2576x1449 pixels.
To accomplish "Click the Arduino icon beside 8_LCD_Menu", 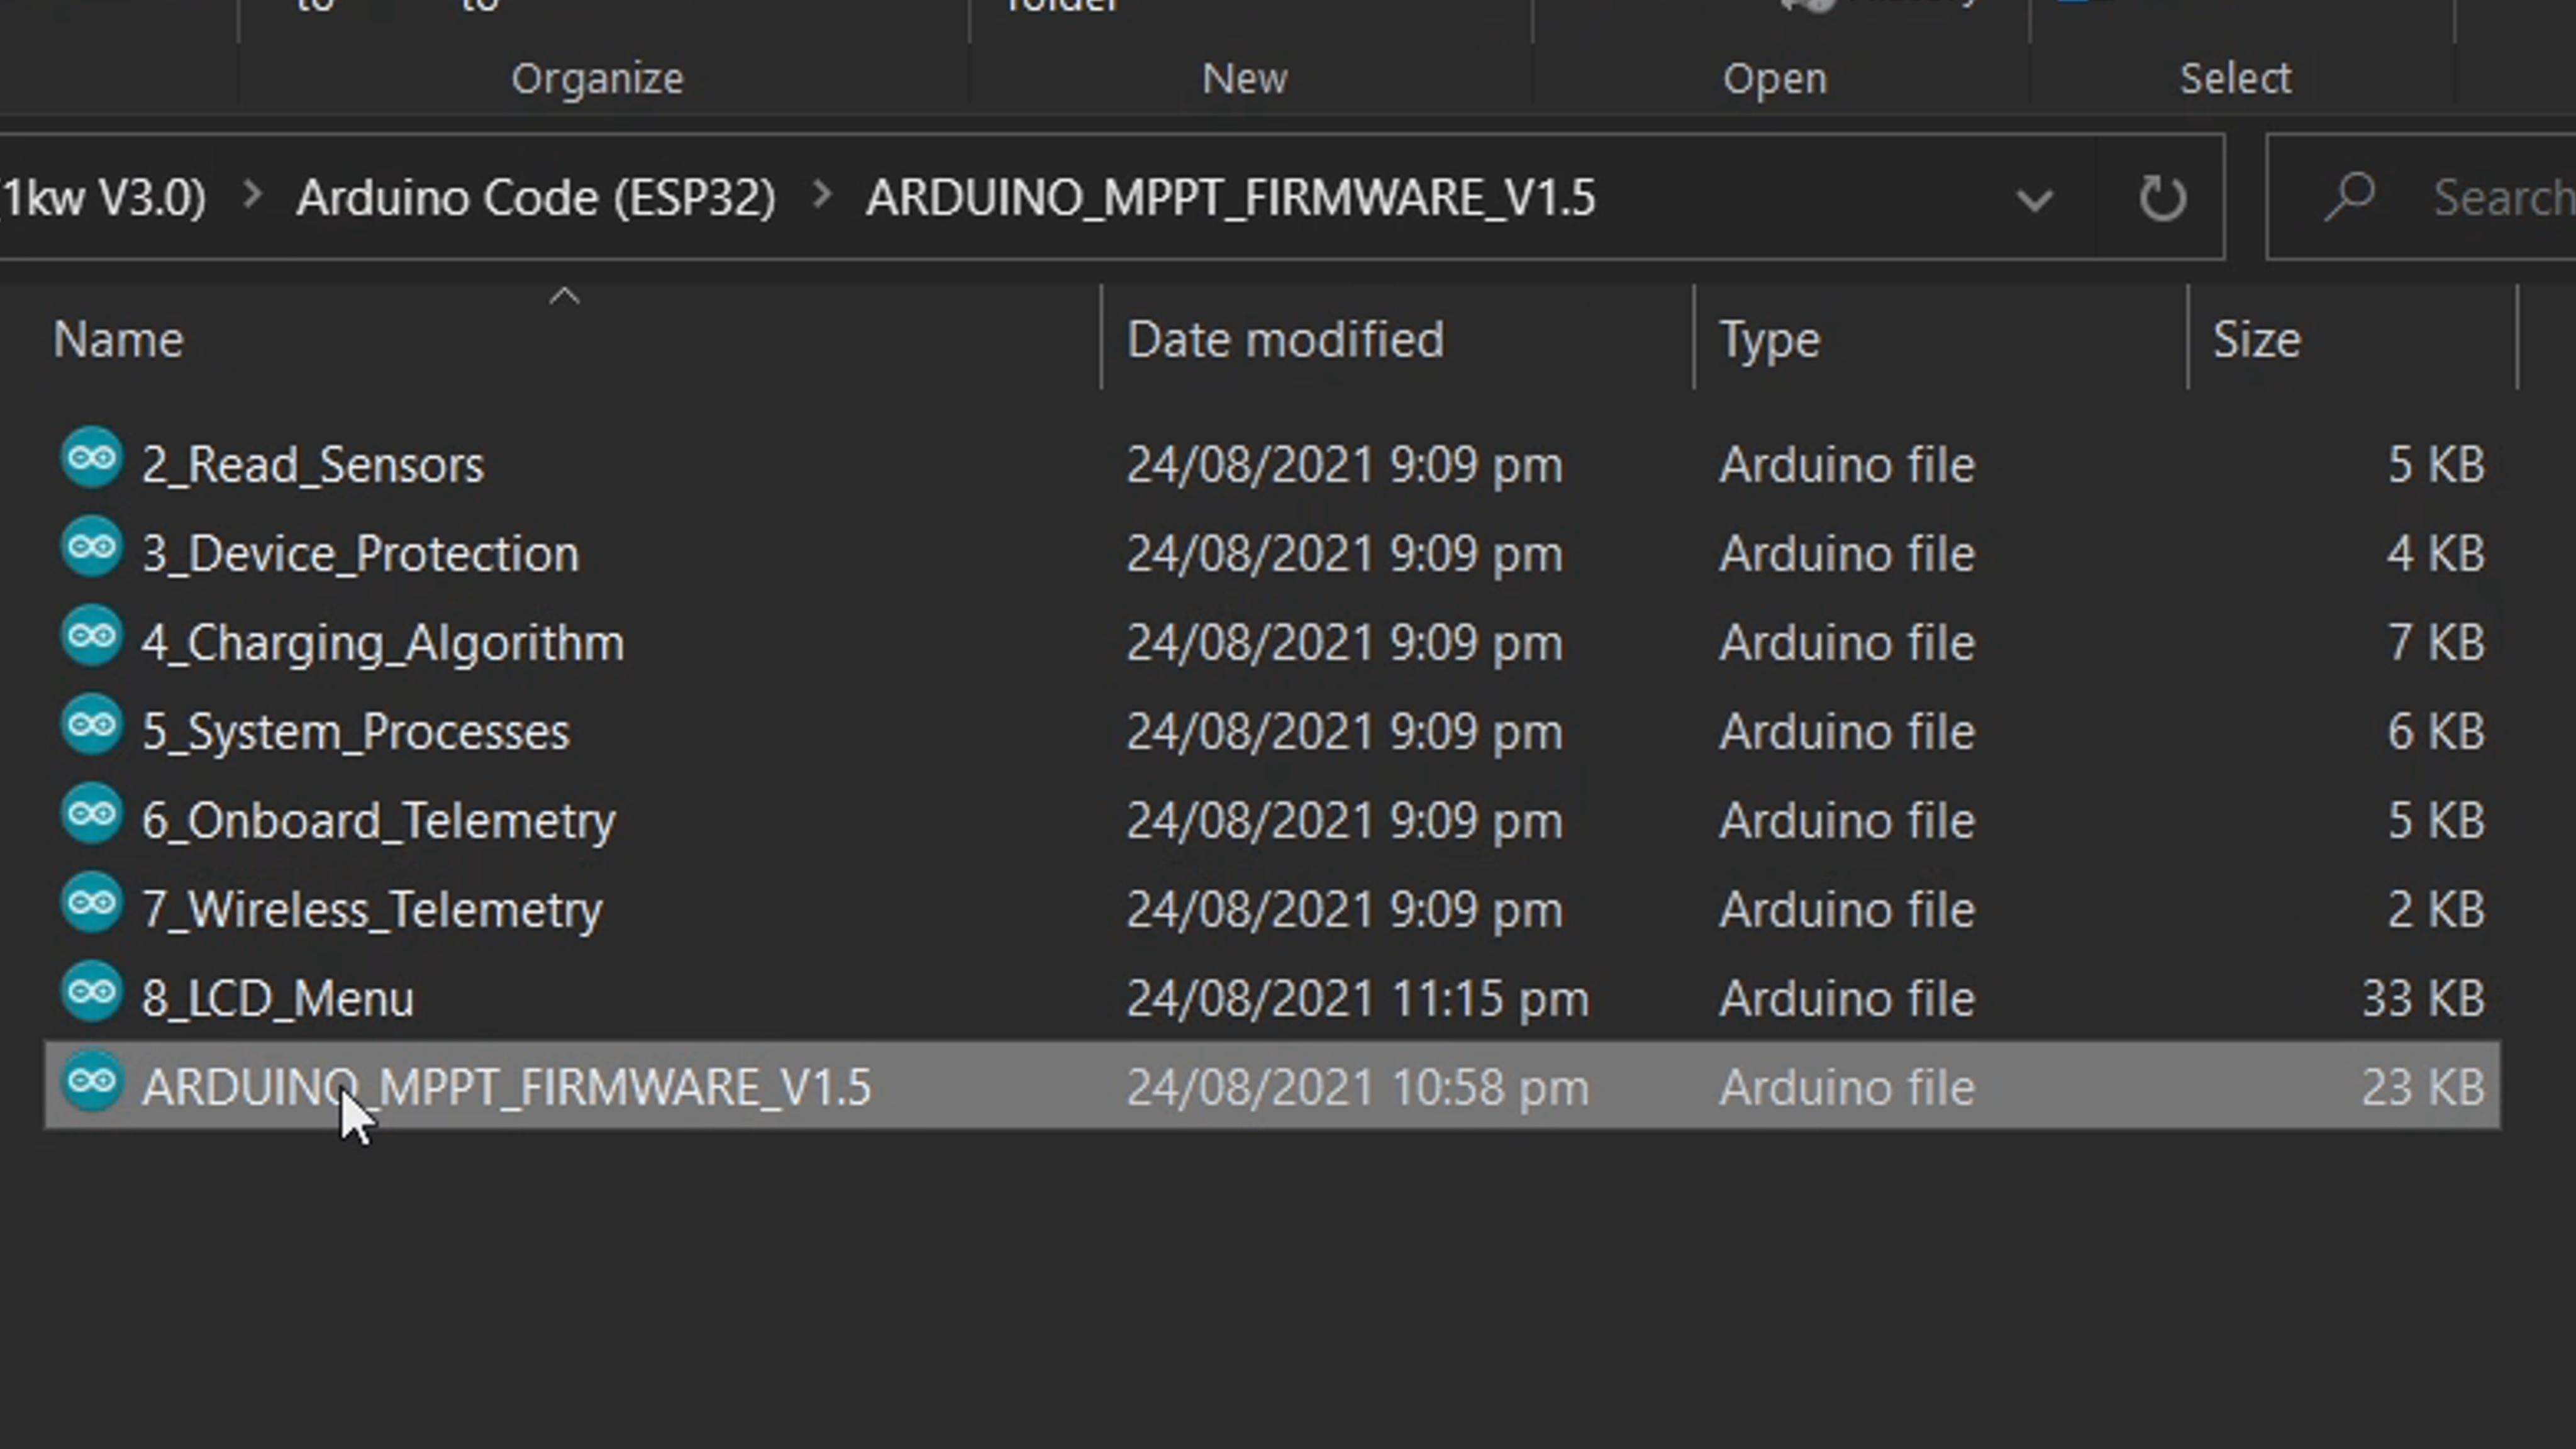I will (x=92, y=993).
